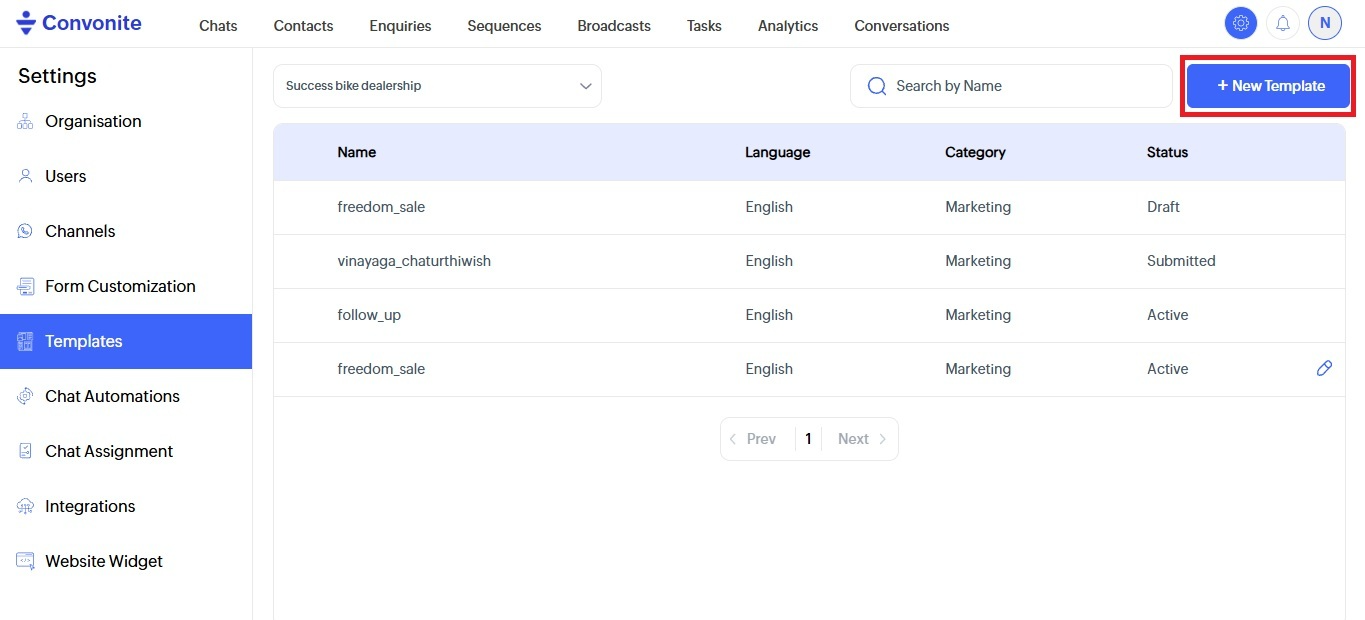Click the Channels WhatsApp icon in sidebar
Image resolution: width=1365 pixels, height=620 pixels.
pos(26,231)
